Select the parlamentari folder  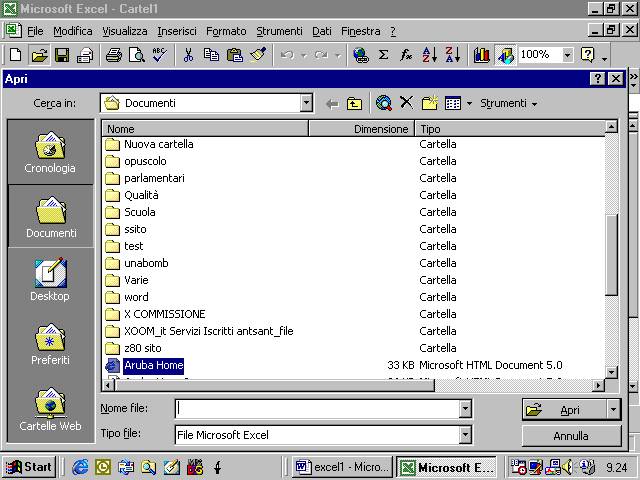click(x=154, y=178)
